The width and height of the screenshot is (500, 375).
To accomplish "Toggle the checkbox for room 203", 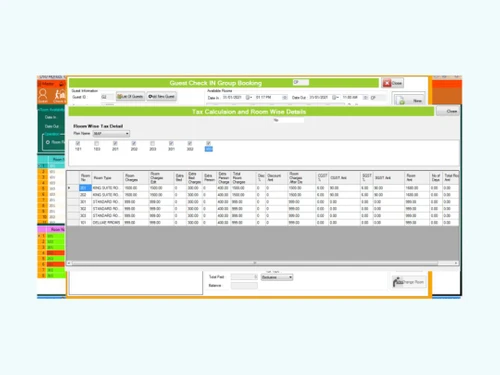I will (x=152, y=143).
